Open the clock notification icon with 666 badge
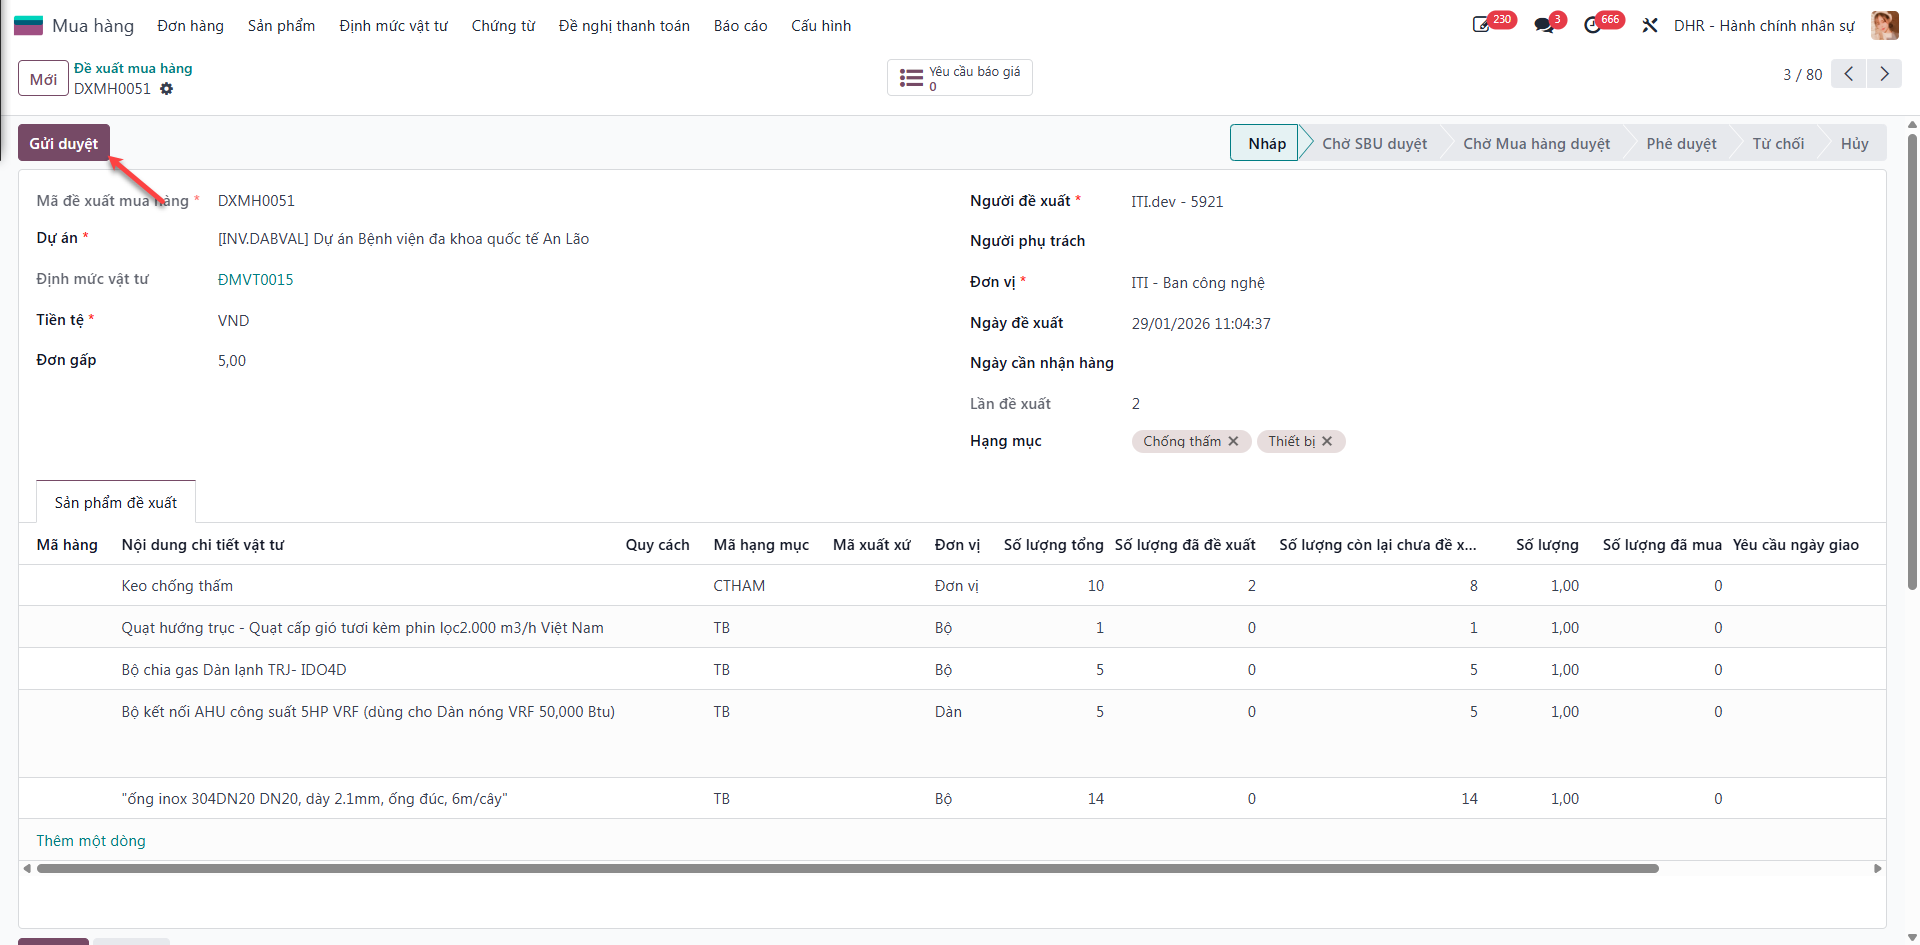This screenshot has height=945, width=1920. [x=1593, y=25]
